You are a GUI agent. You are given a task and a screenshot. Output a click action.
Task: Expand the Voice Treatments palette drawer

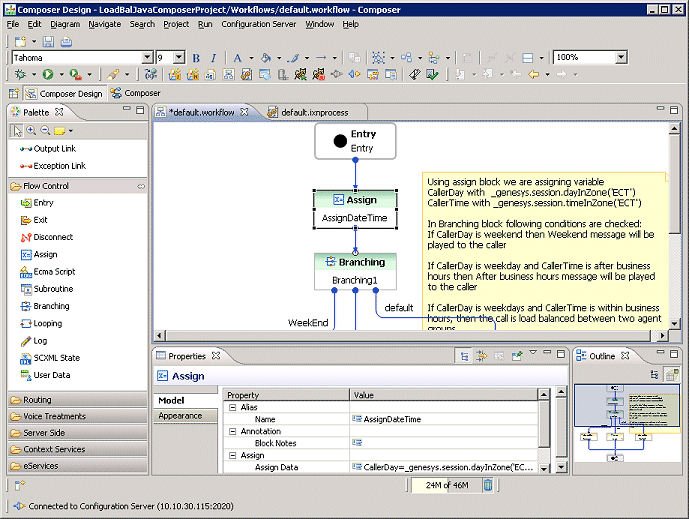click(77, 416)
